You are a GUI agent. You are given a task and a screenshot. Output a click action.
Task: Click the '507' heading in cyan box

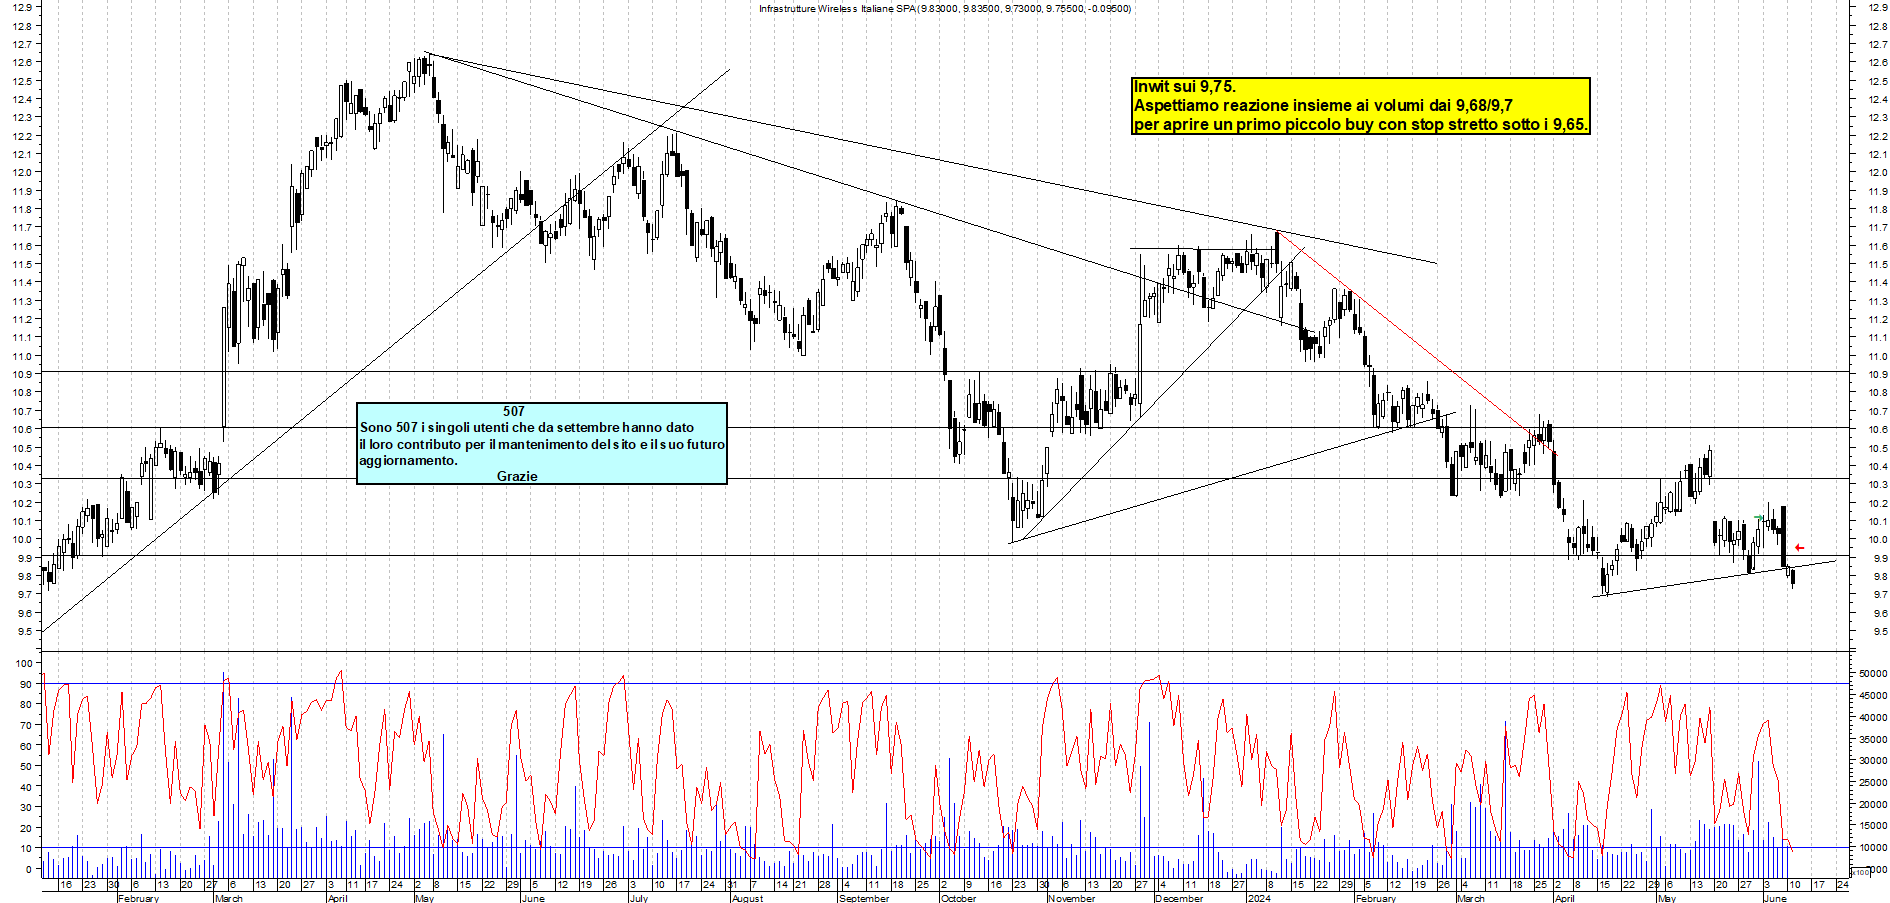coord(514,411)
